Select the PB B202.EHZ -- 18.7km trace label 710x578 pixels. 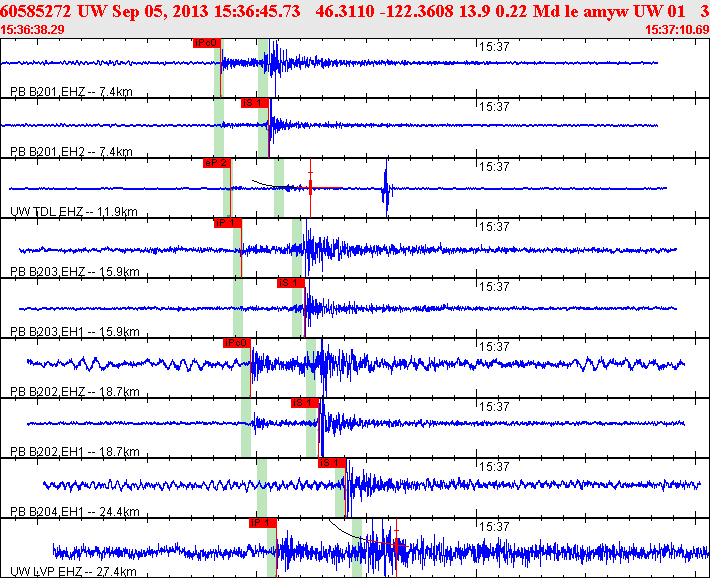[x=75, y=392]
